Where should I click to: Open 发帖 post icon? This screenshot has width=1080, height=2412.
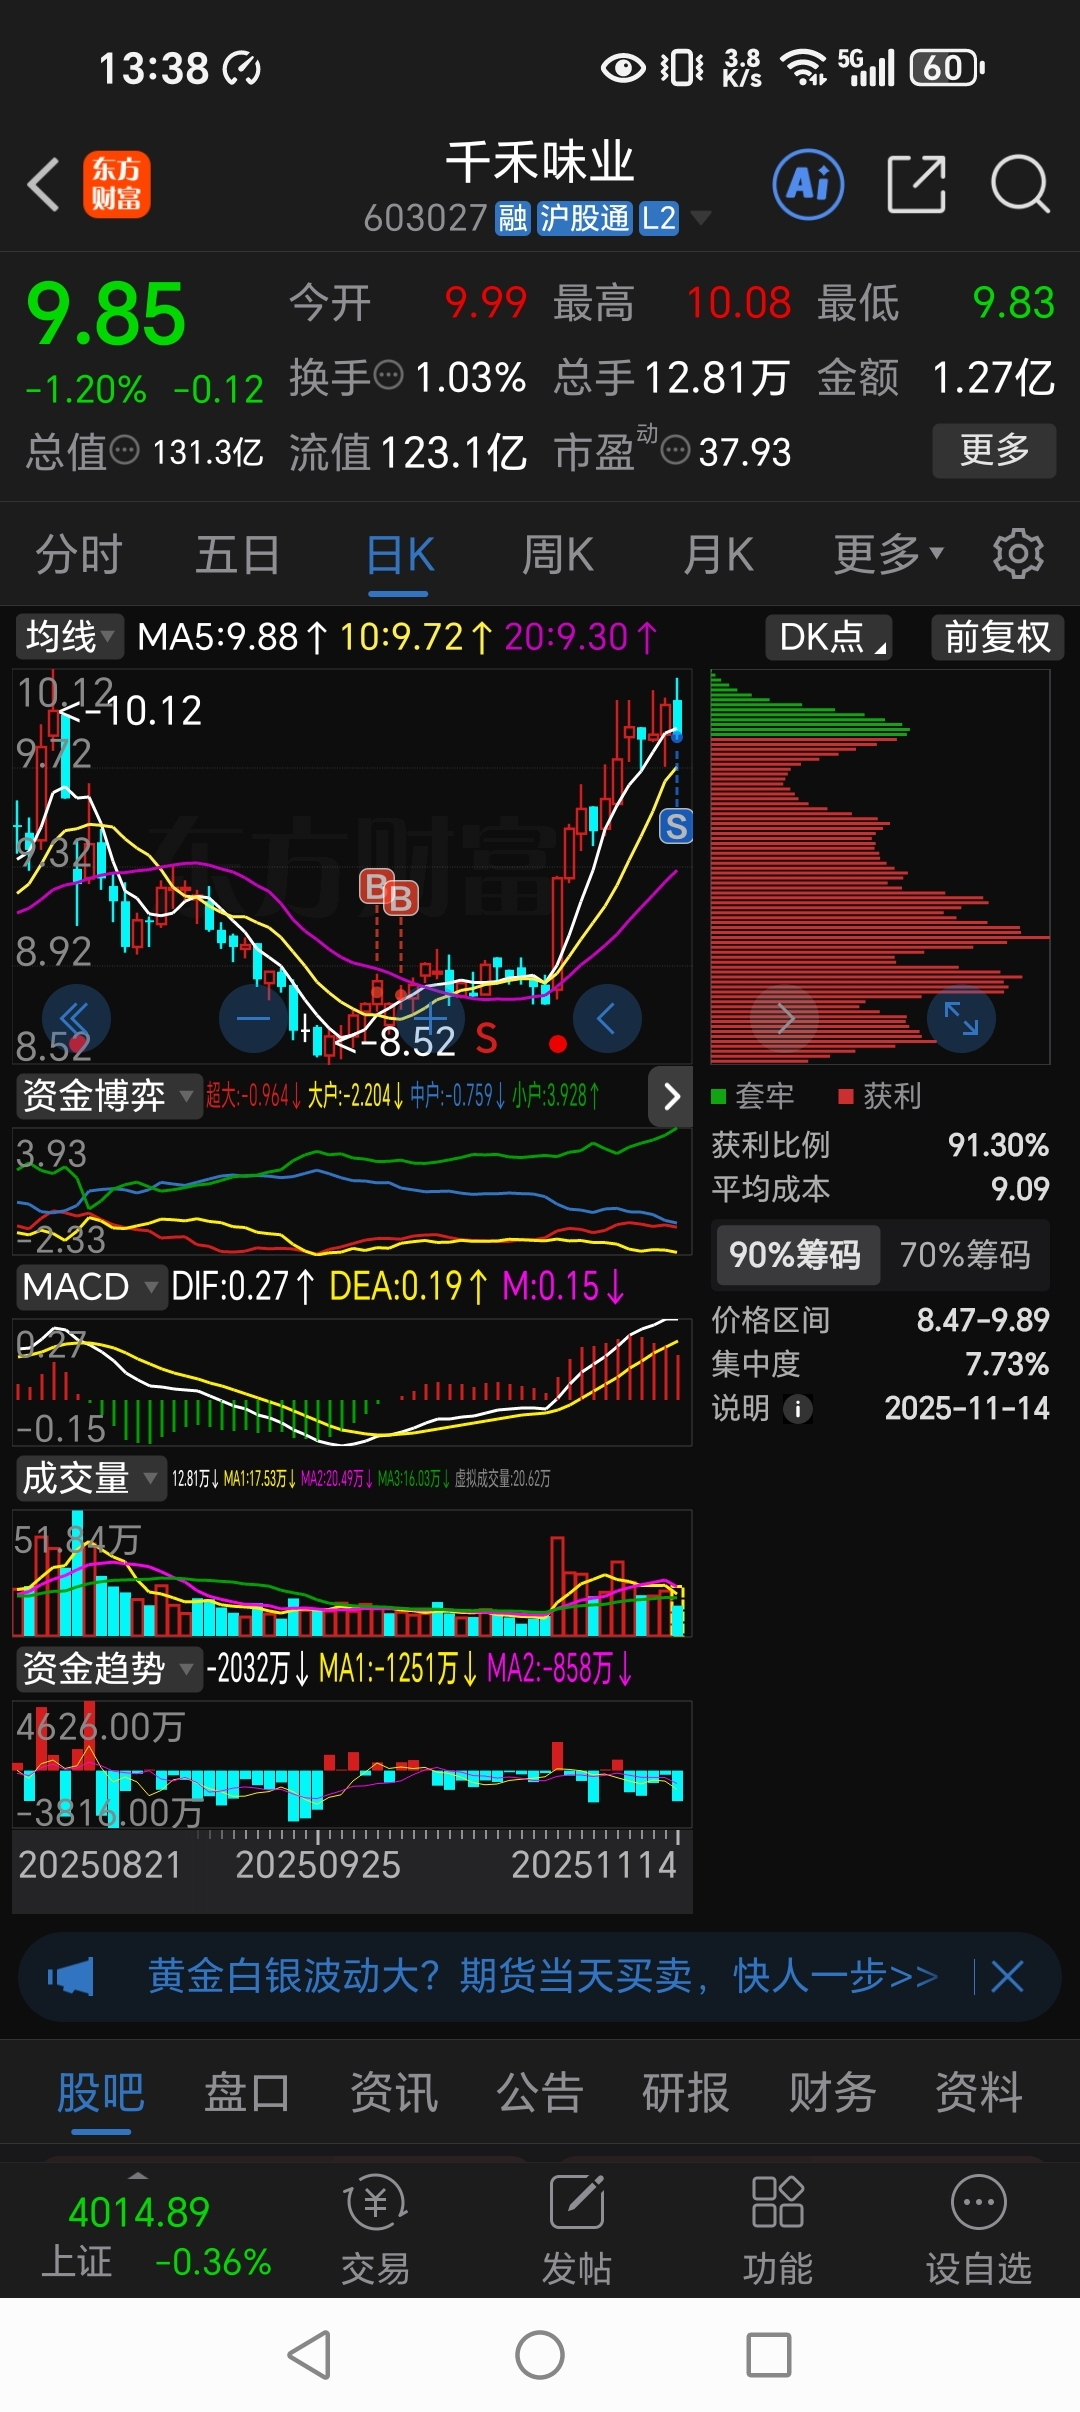577,2230
